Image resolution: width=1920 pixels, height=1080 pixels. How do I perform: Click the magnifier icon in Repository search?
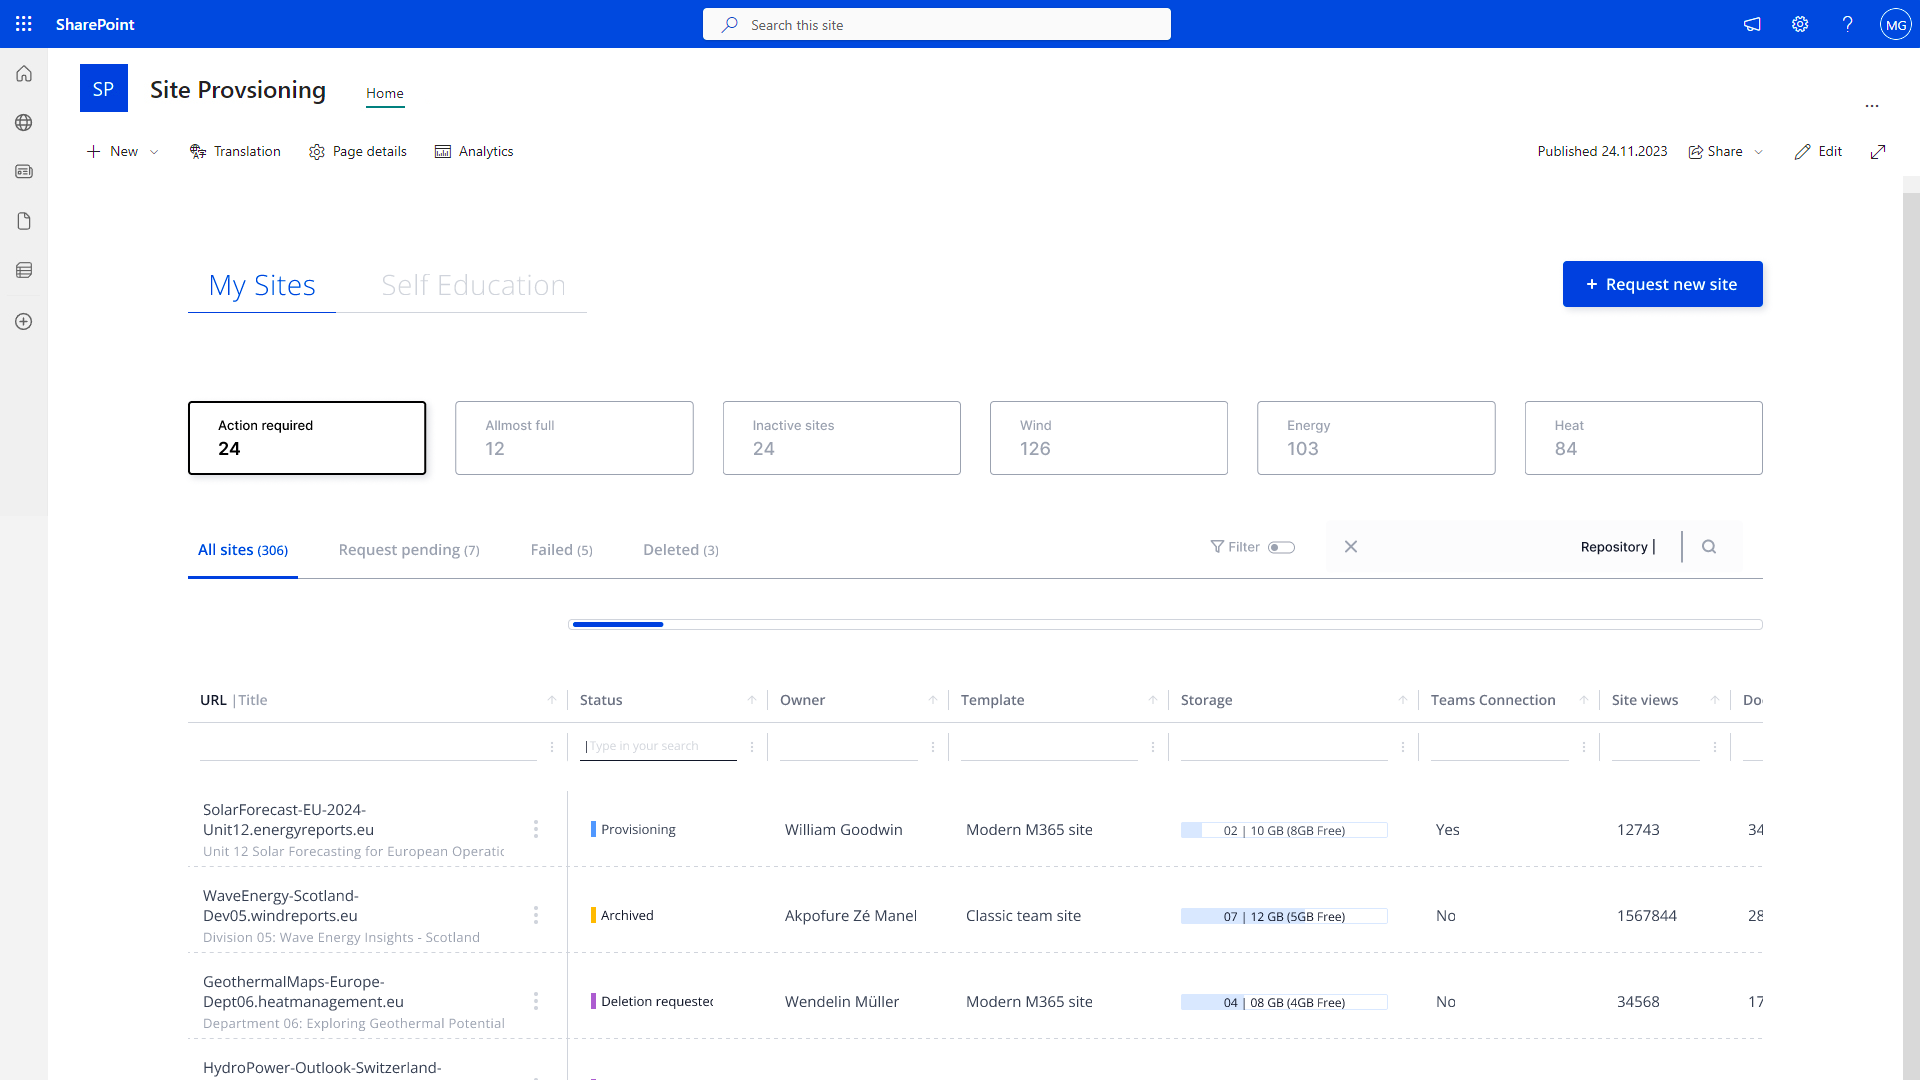1709,547
